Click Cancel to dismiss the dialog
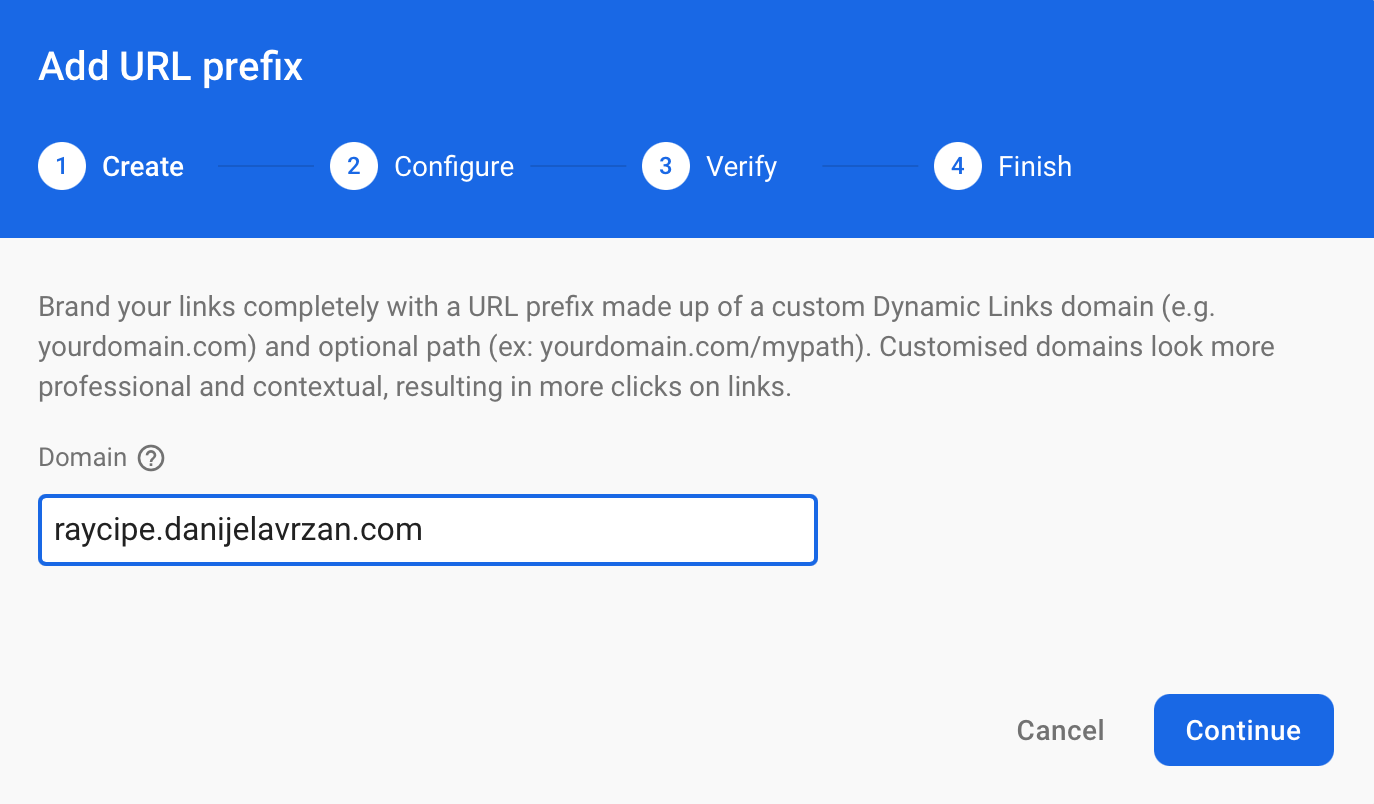The width and height of the screenshot is (1374, 804). coord(1060,730)
